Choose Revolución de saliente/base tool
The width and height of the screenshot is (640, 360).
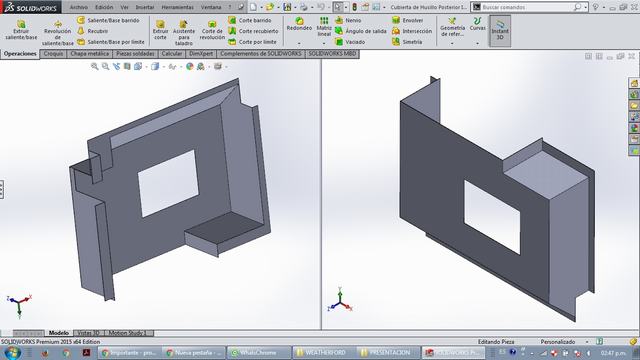coord(58,33)
